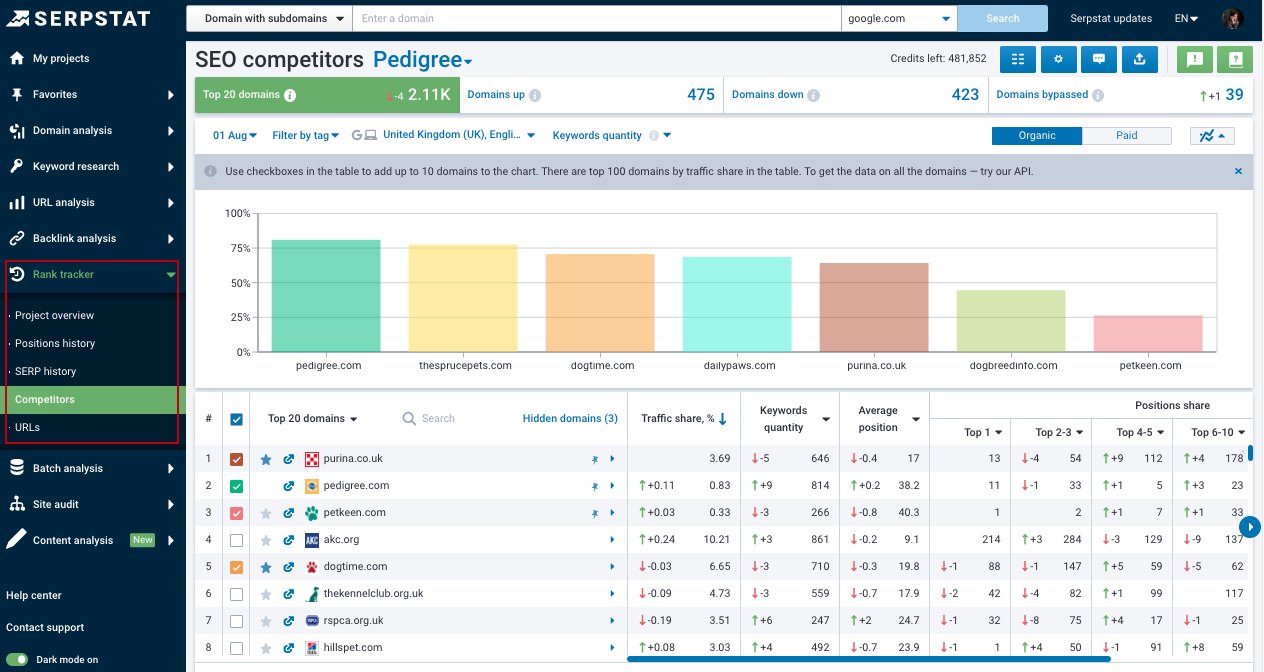Expand row arrow for akc.org
Screen dimensions: 1264x672
(612, 540)
